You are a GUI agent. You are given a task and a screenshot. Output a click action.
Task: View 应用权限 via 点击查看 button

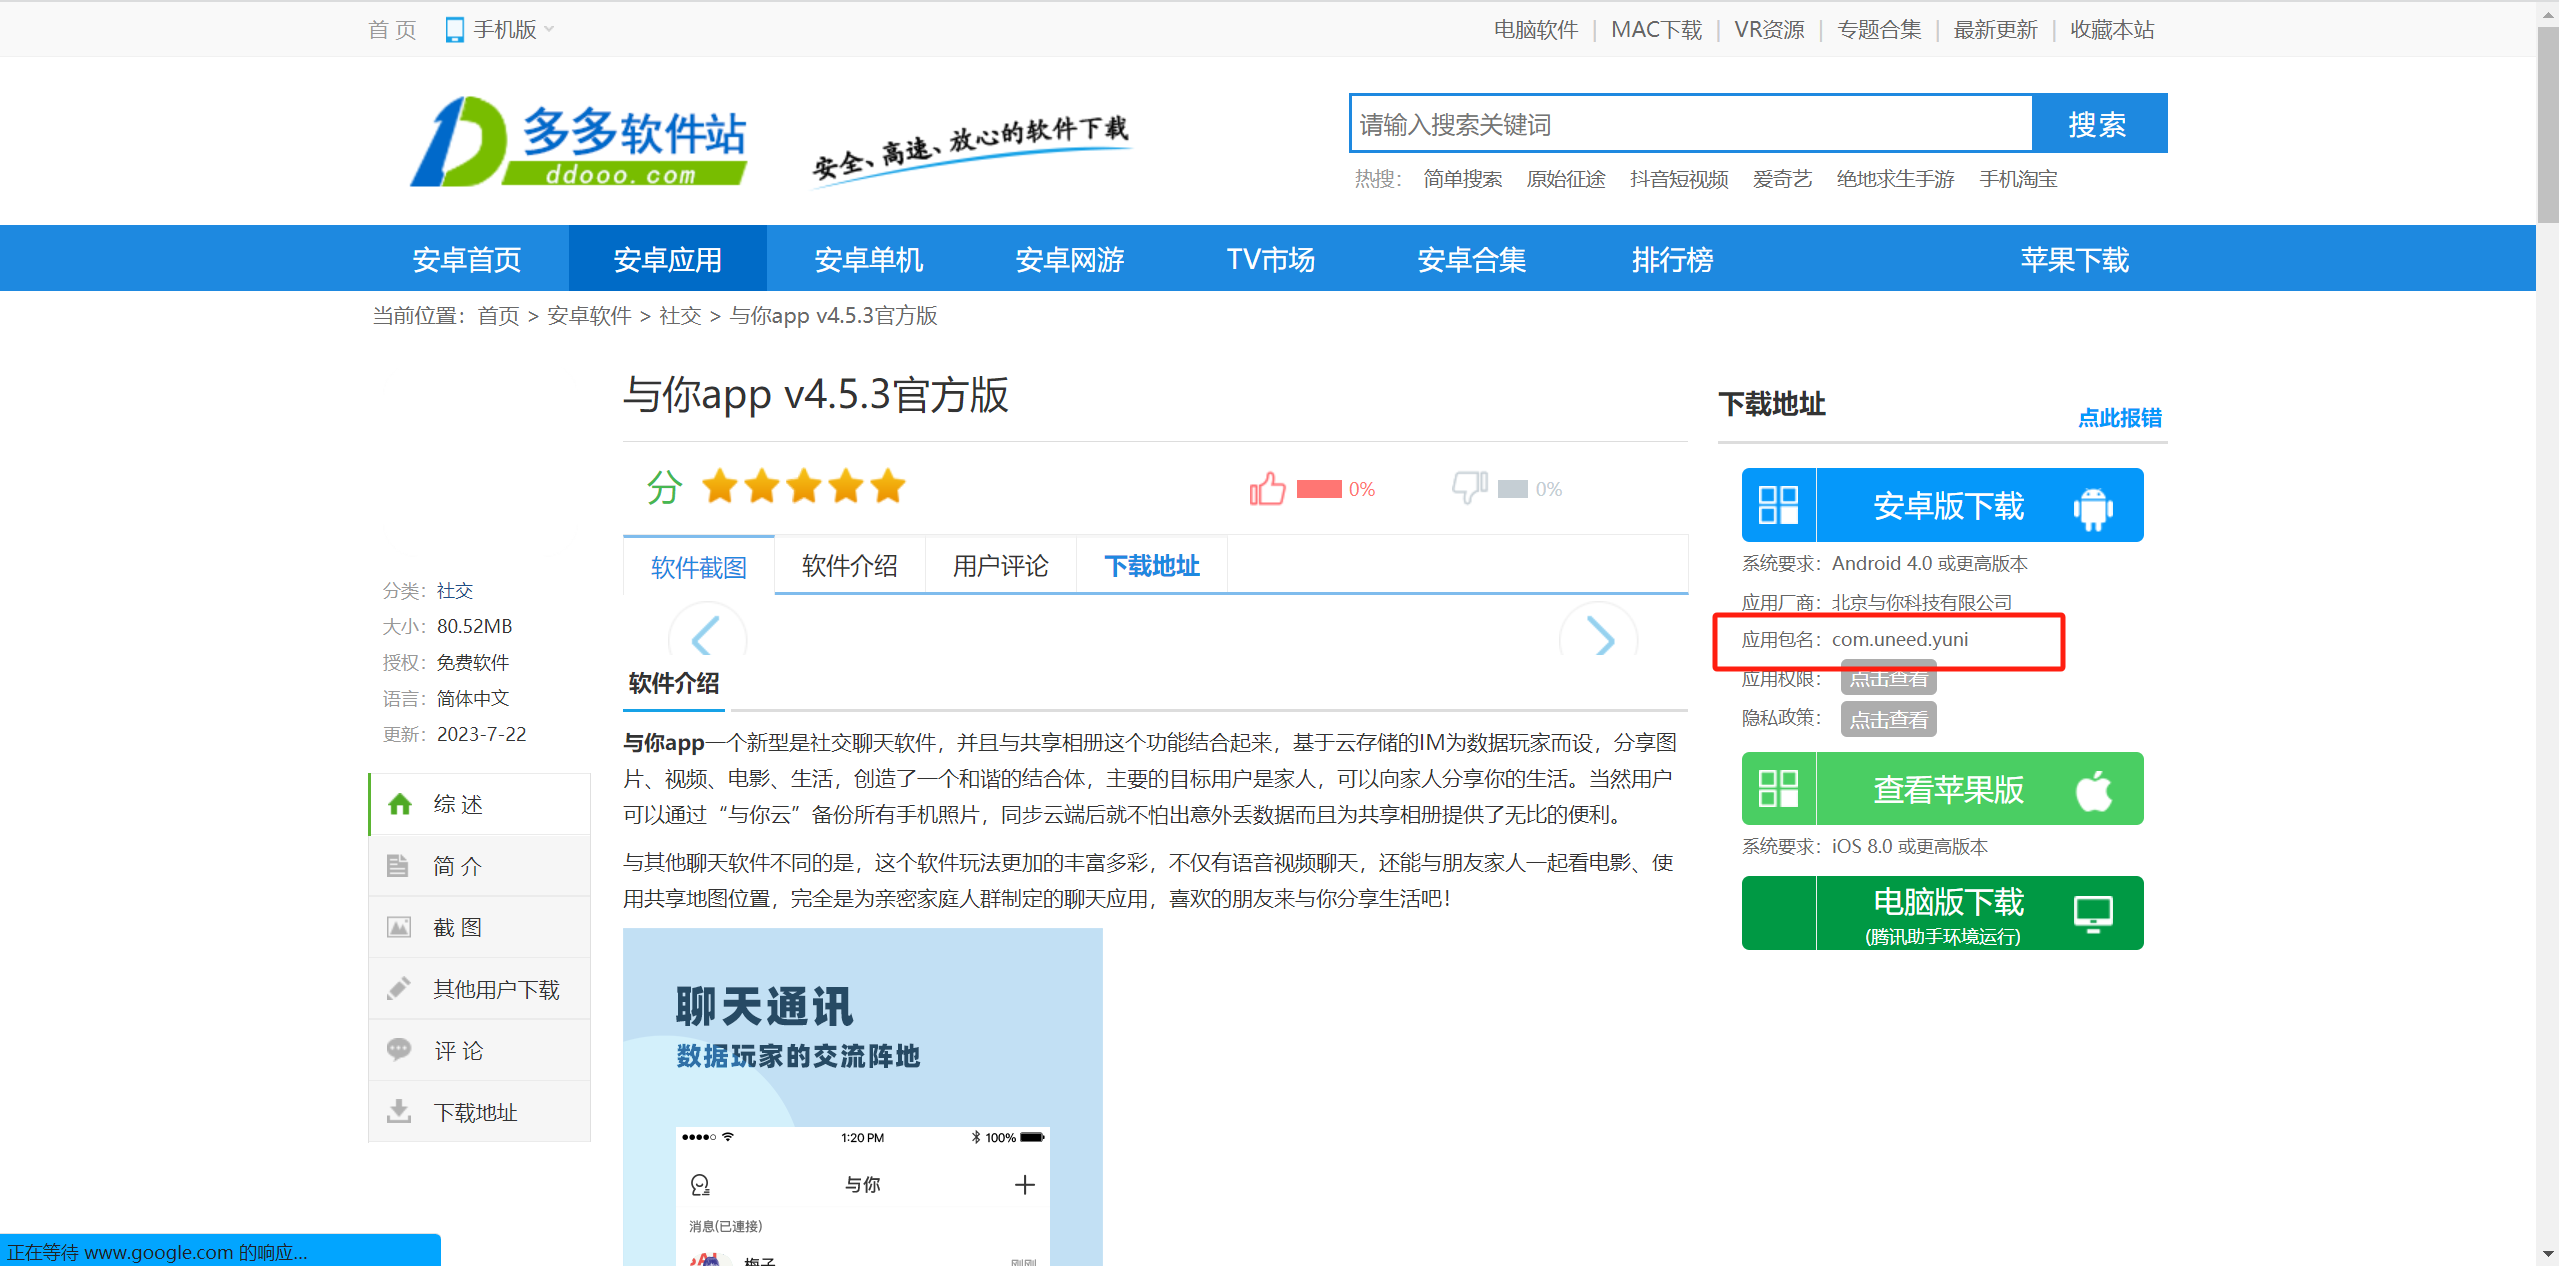tap(1887, 679)
